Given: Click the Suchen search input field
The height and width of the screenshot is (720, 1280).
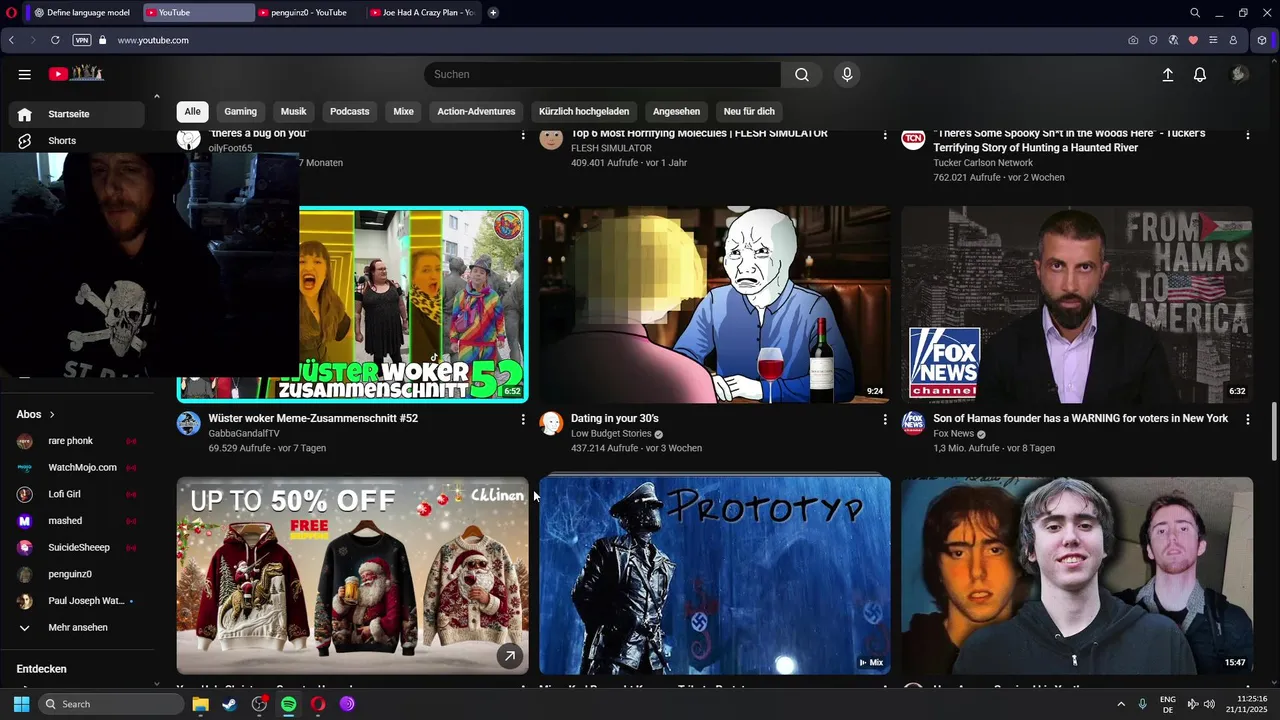Looking at the screenshot, I should point(602,74).
